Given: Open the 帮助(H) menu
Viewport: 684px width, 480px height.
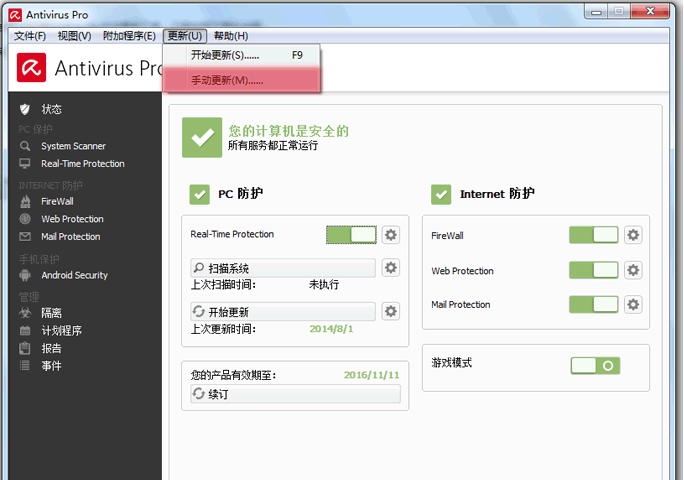Looking at the screenshot, I should click(231, 36).
